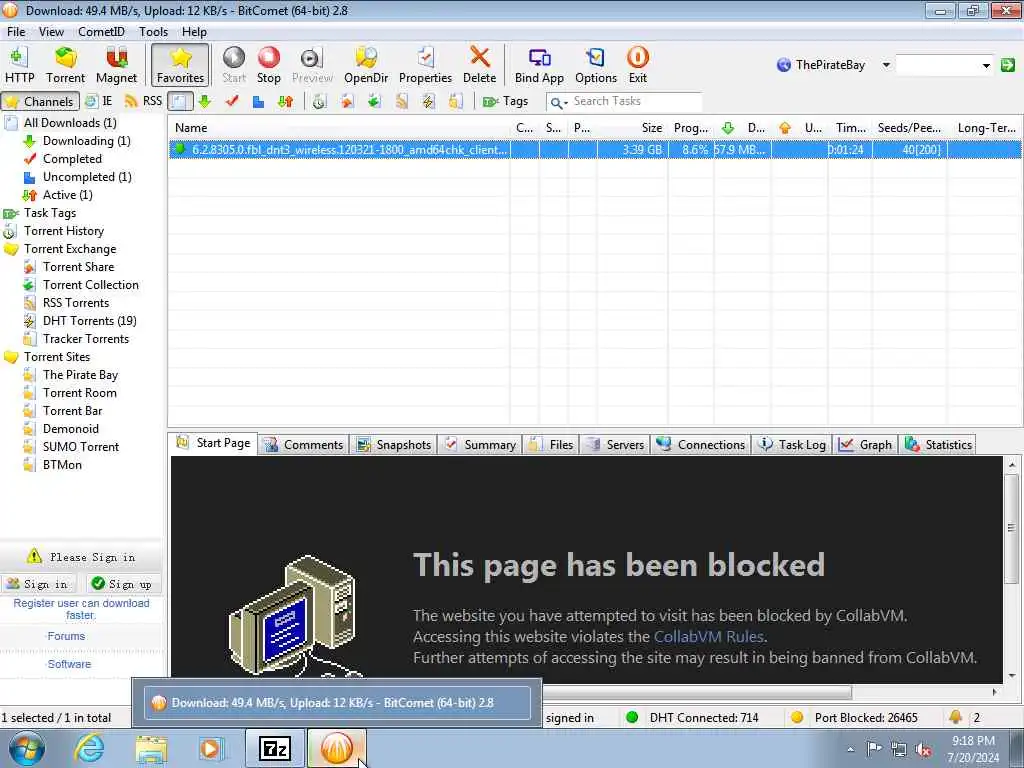Click the red Delete toolbar icon
Viewport: 1024px width, 768px height.
(479, 65)
